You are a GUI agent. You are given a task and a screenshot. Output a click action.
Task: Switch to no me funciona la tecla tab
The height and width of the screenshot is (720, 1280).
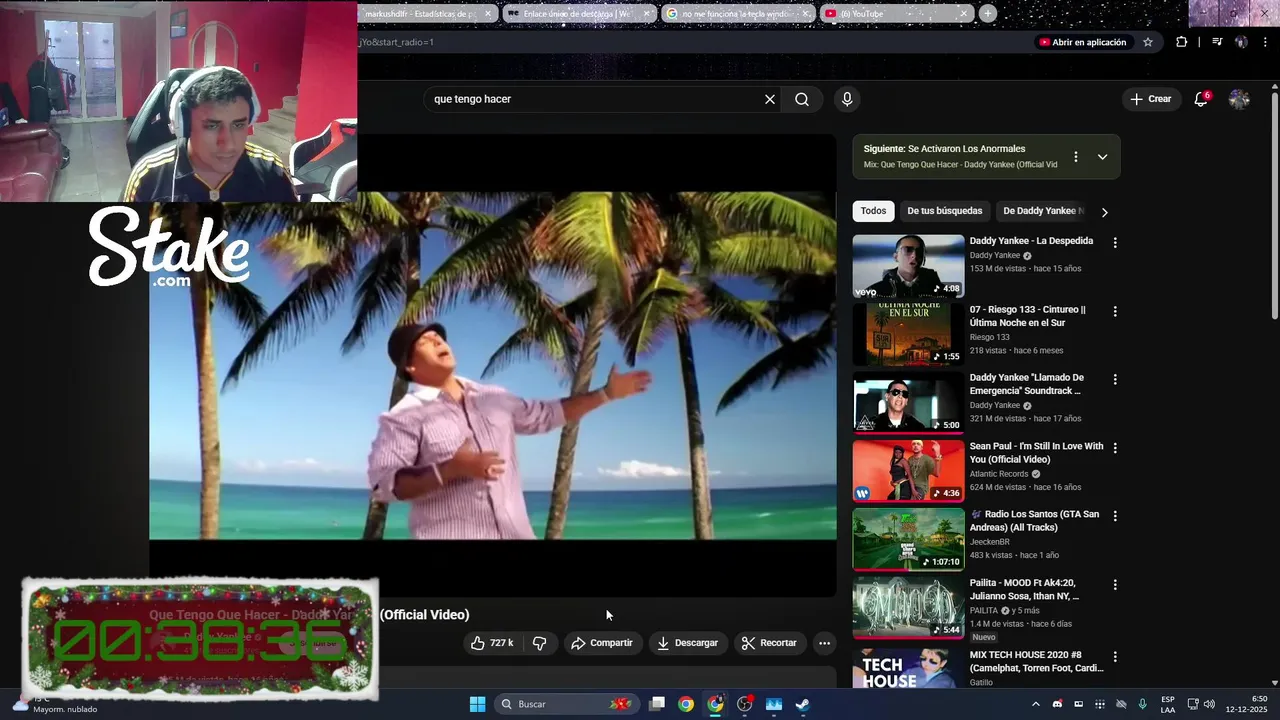[x=736, y=14]
